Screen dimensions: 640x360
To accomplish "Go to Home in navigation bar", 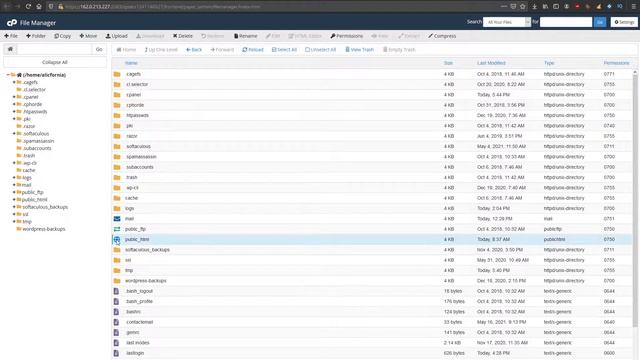I will [127, 49].
